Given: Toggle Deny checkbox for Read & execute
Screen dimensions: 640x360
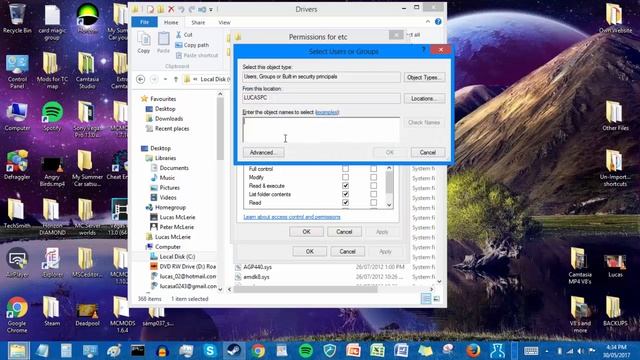Looking at the screenshot, I should point(373,186).
